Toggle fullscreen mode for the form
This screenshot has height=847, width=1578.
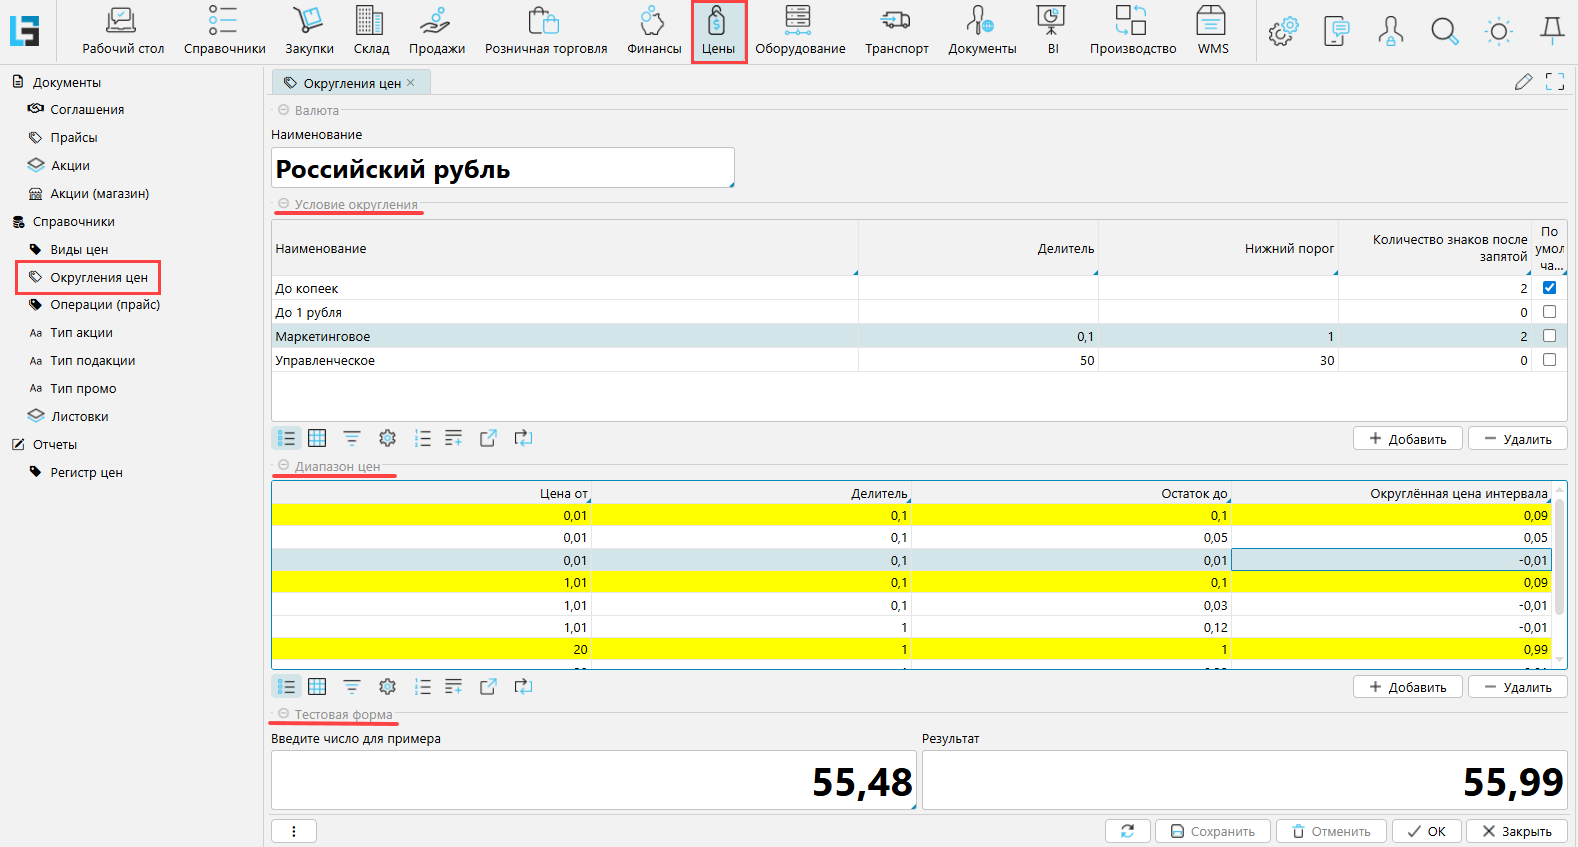tap(1555, 82)
